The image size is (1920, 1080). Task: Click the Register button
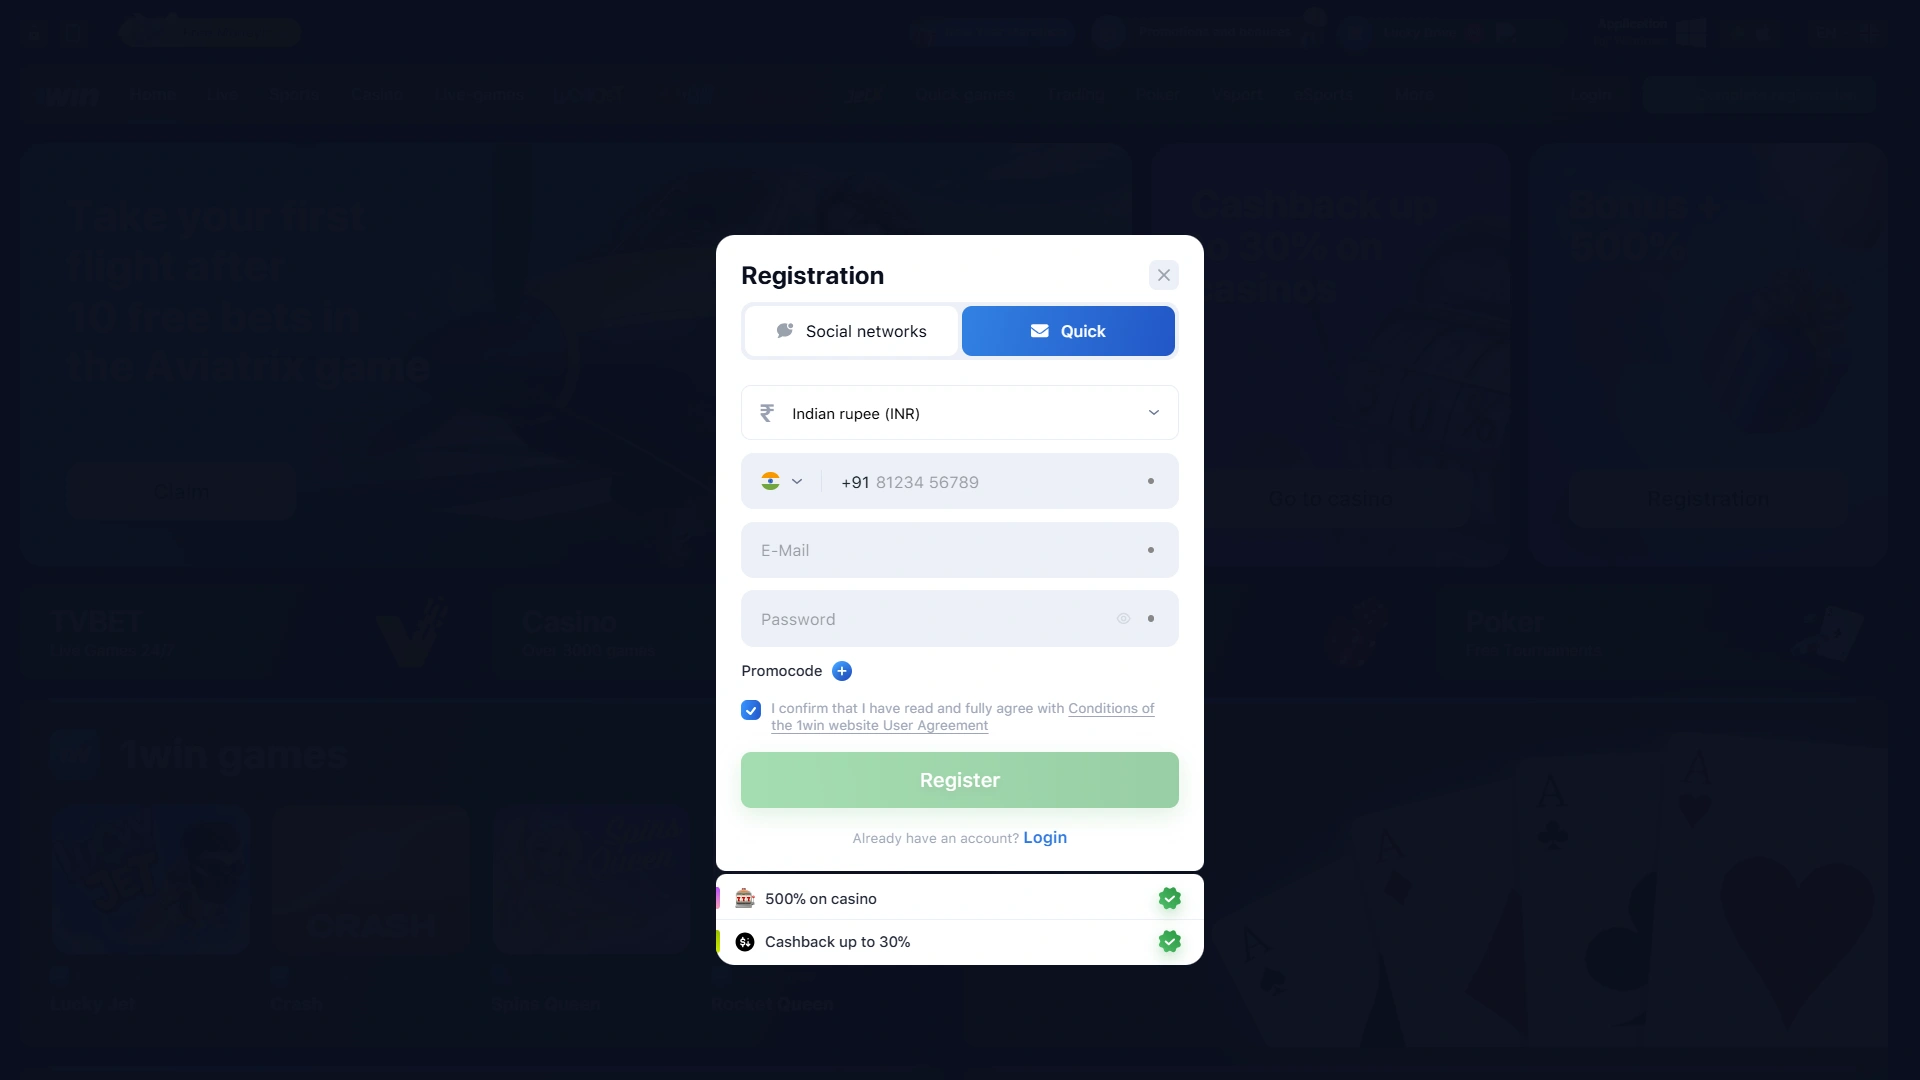tap(960, 779)
